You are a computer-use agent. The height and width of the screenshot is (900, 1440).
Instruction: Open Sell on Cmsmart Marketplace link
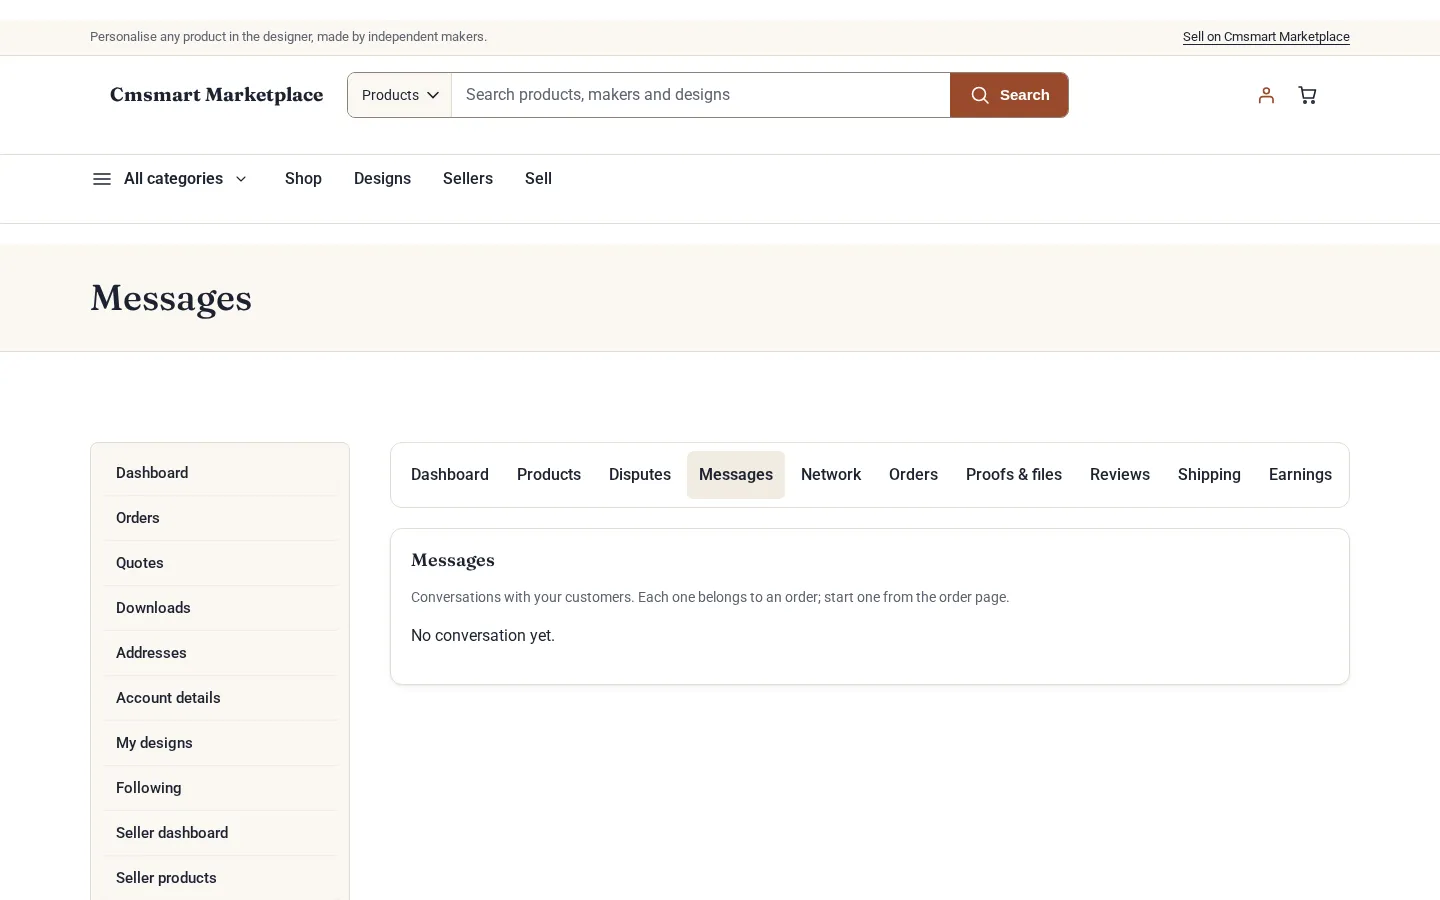click(1266, 37)
